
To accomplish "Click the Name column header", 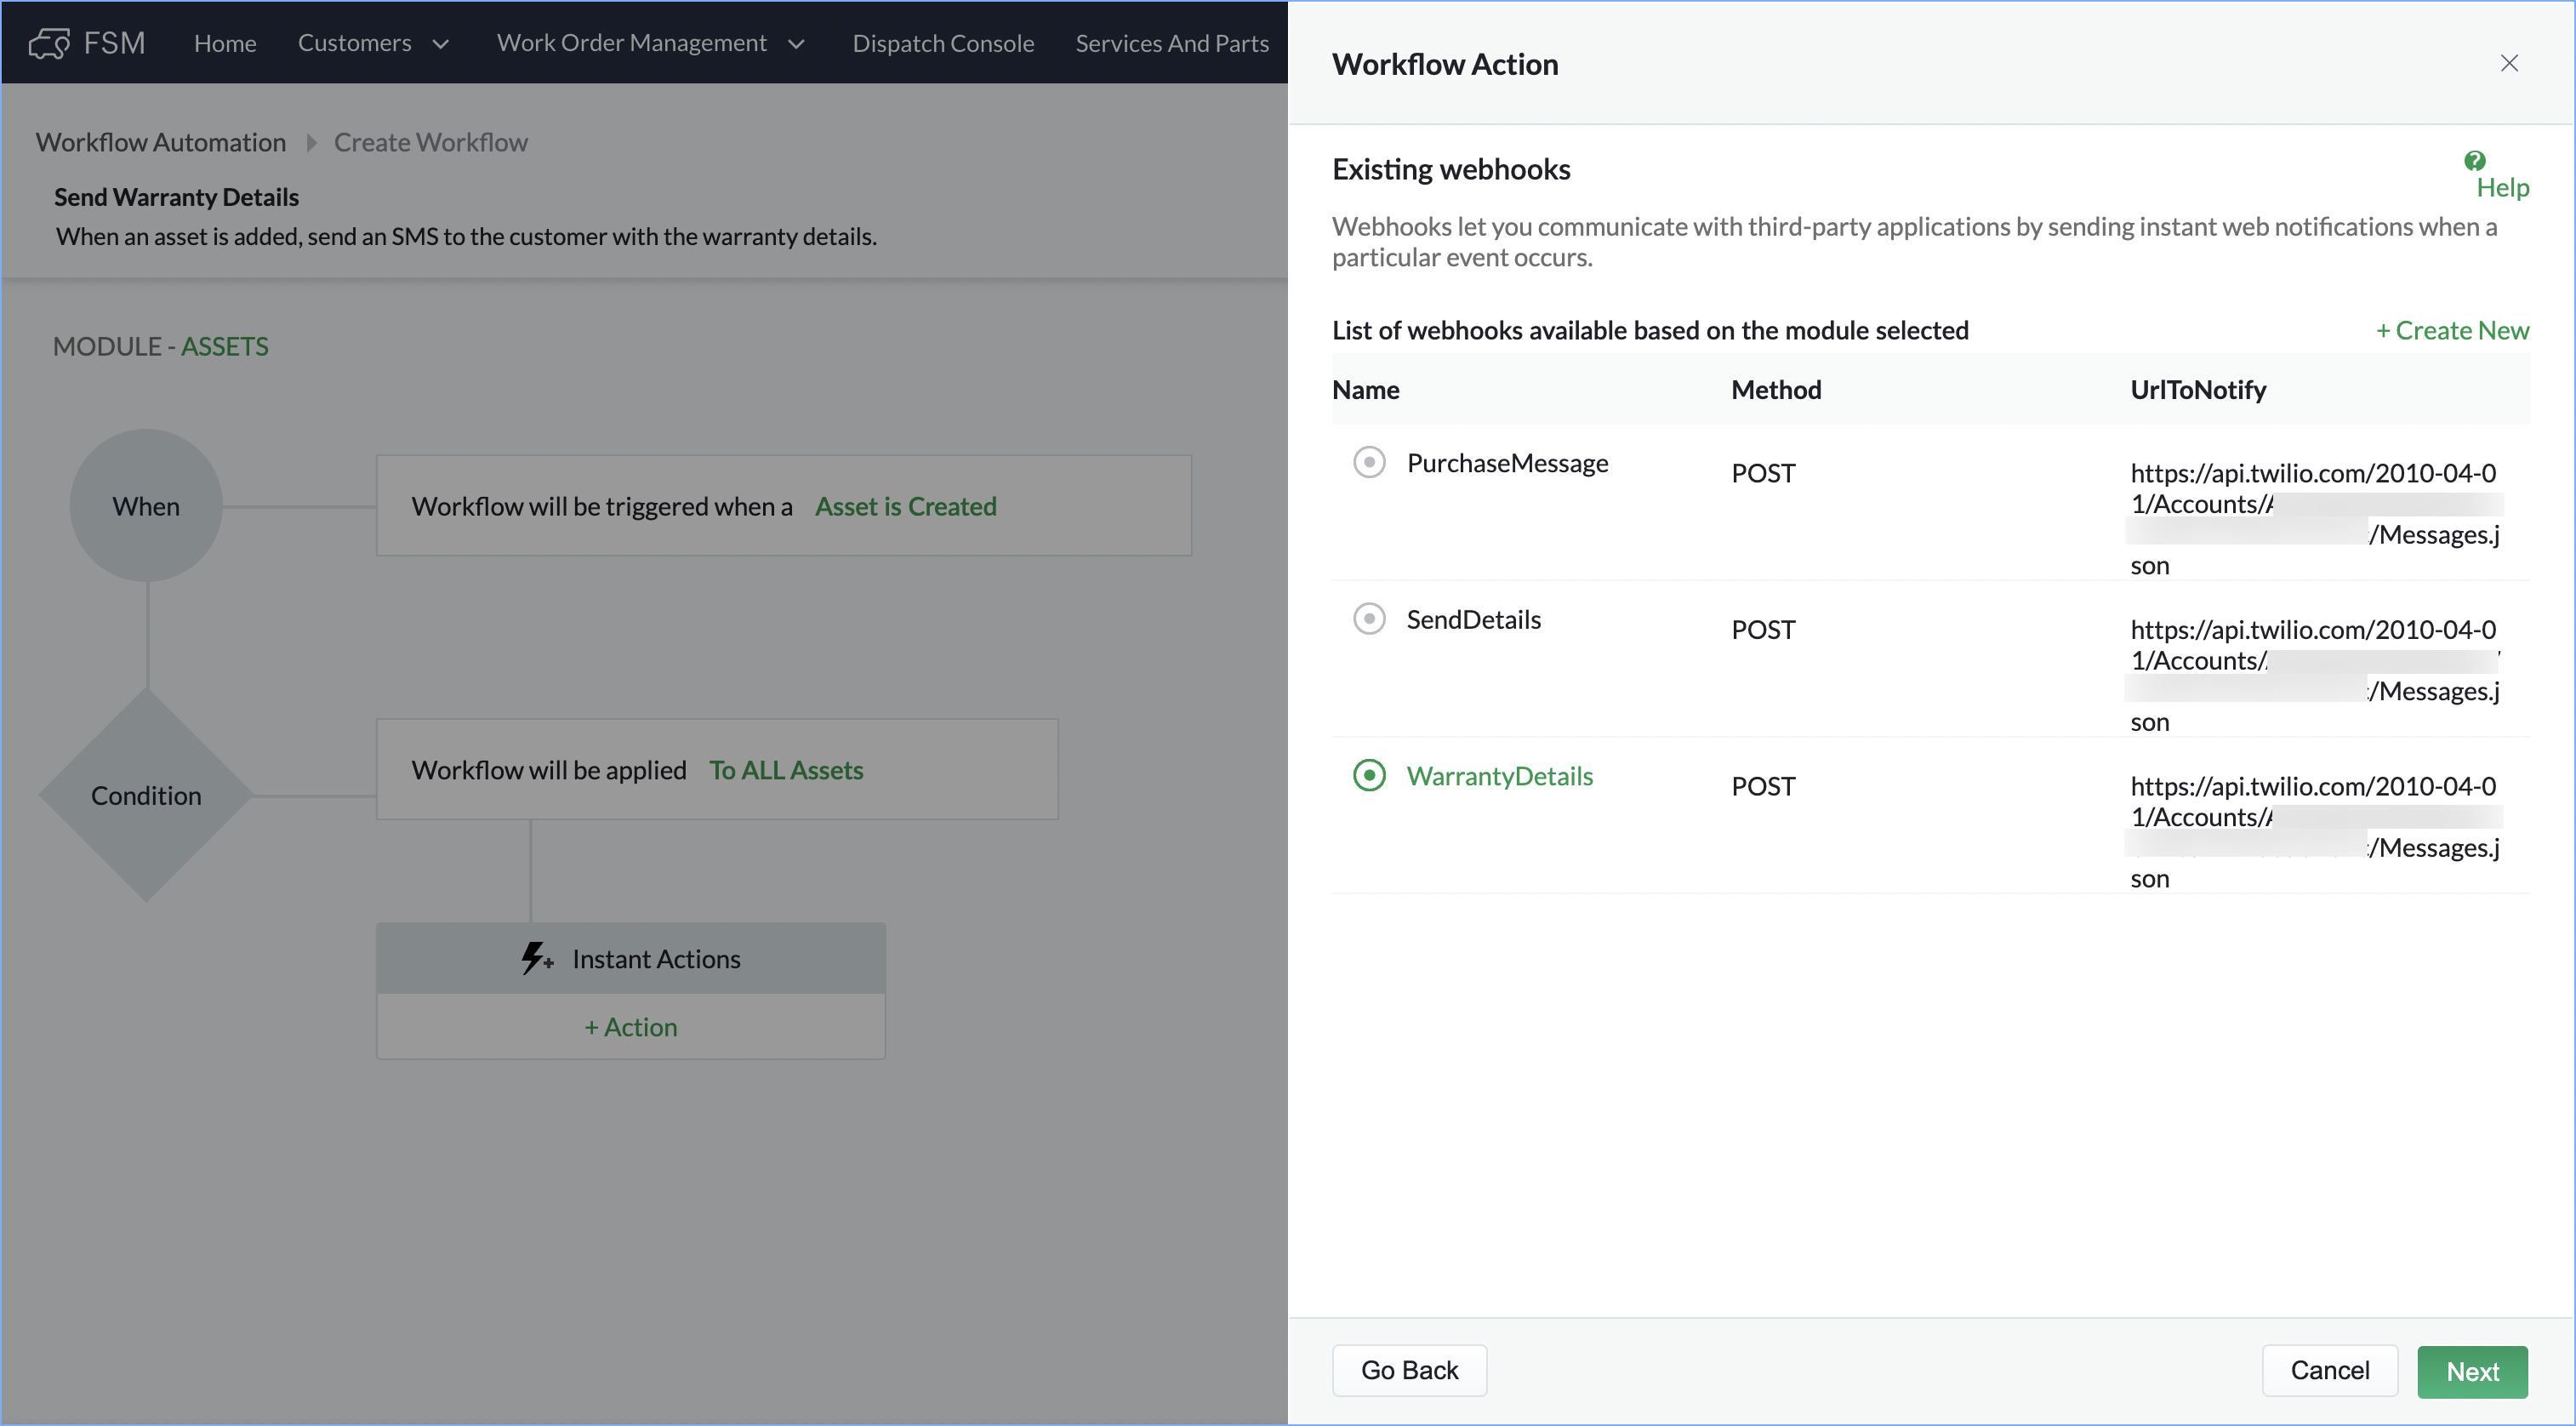I will [1365, 389].
